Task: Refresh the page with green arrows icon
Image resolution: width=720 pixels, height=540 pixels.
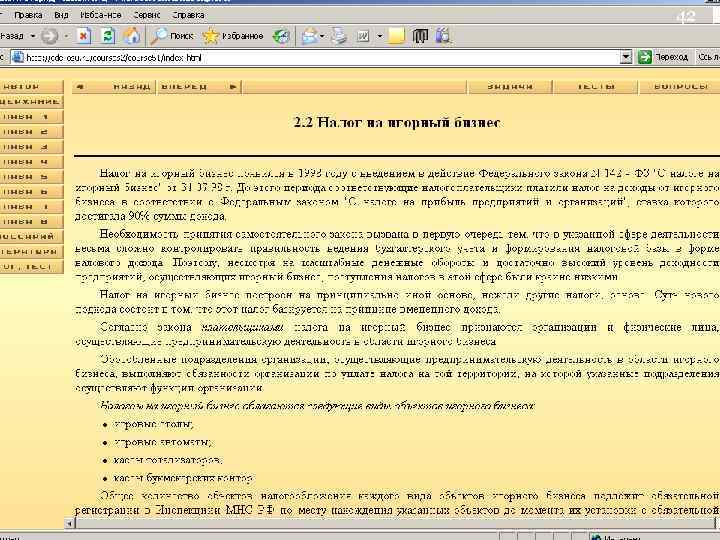Action: pos(108,36)
